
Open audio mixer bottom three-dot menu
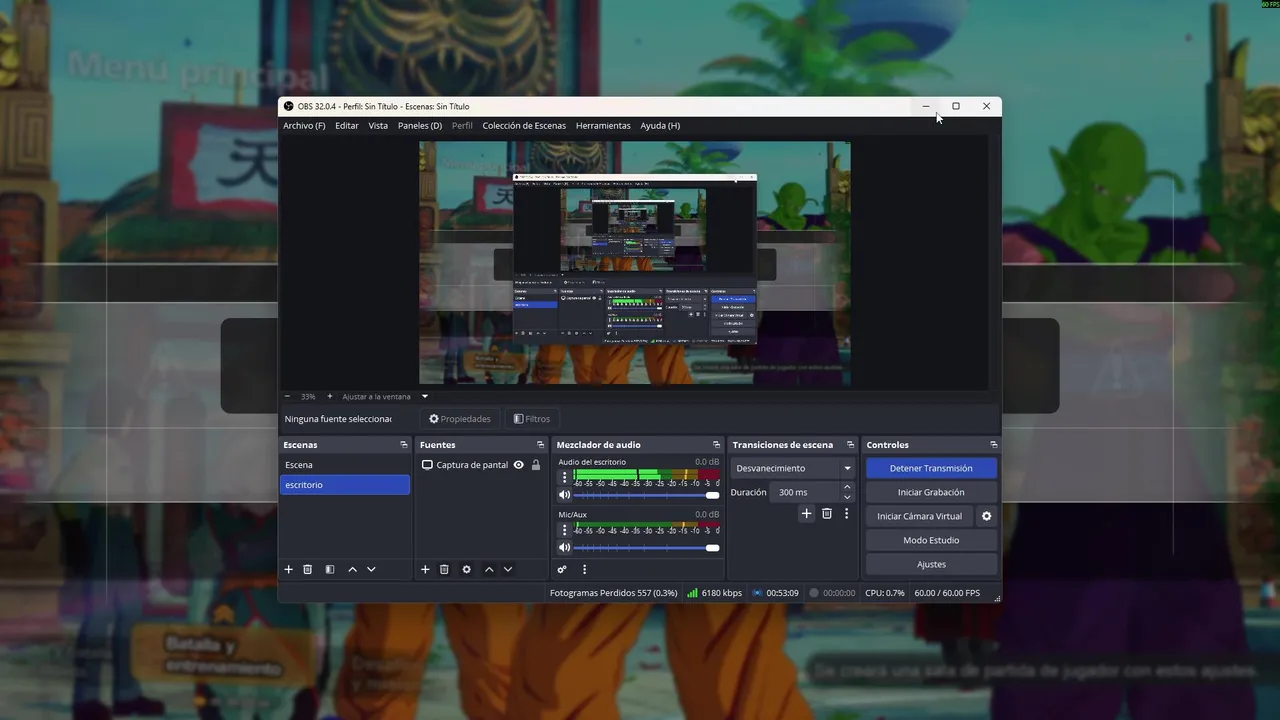tap(584, 569)
